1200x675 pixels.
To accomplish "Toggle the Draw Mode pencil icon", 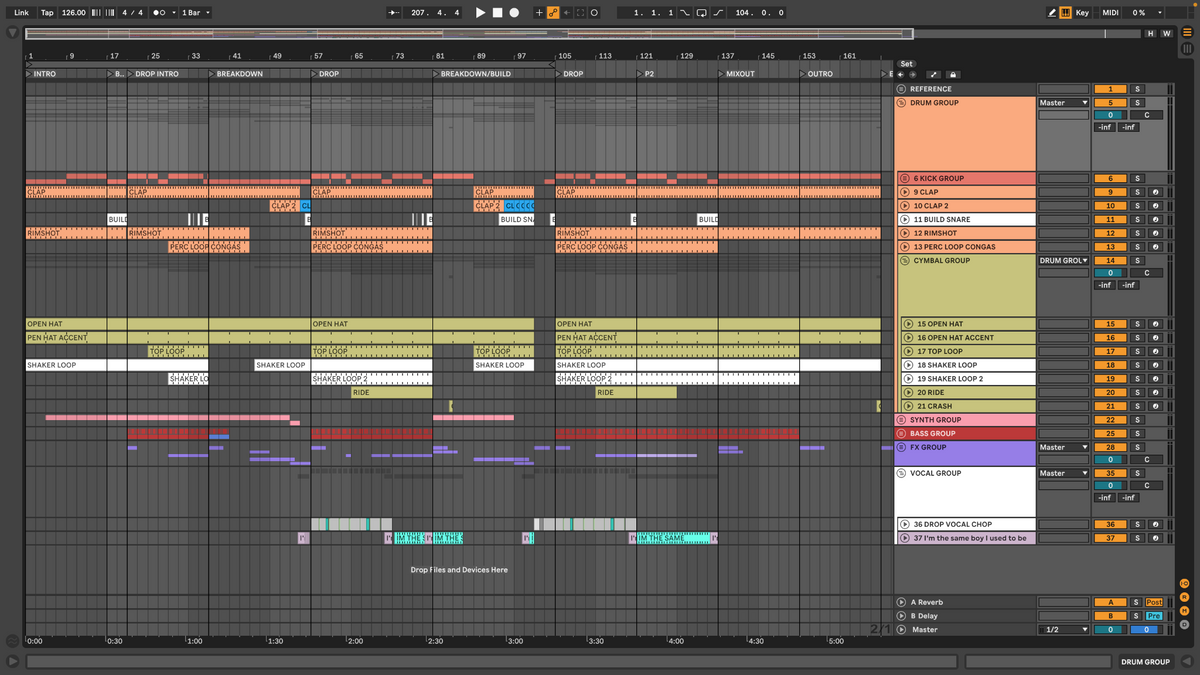I will click(1052, 13).
